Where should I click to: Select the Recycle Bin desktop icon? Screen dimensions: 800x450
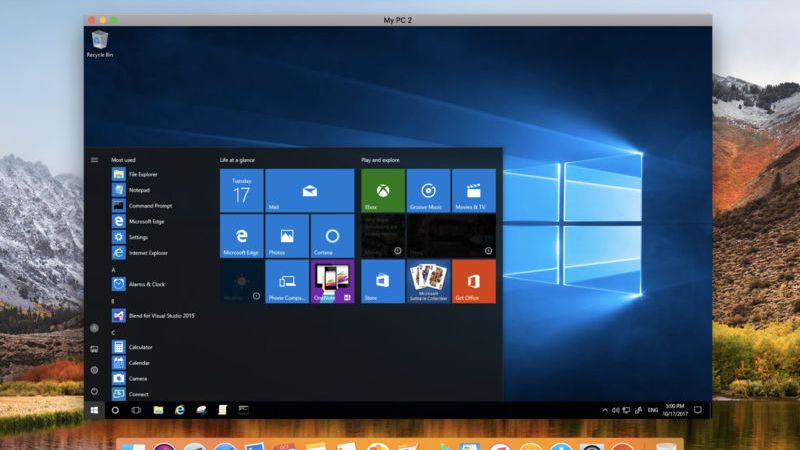(99, 44)
